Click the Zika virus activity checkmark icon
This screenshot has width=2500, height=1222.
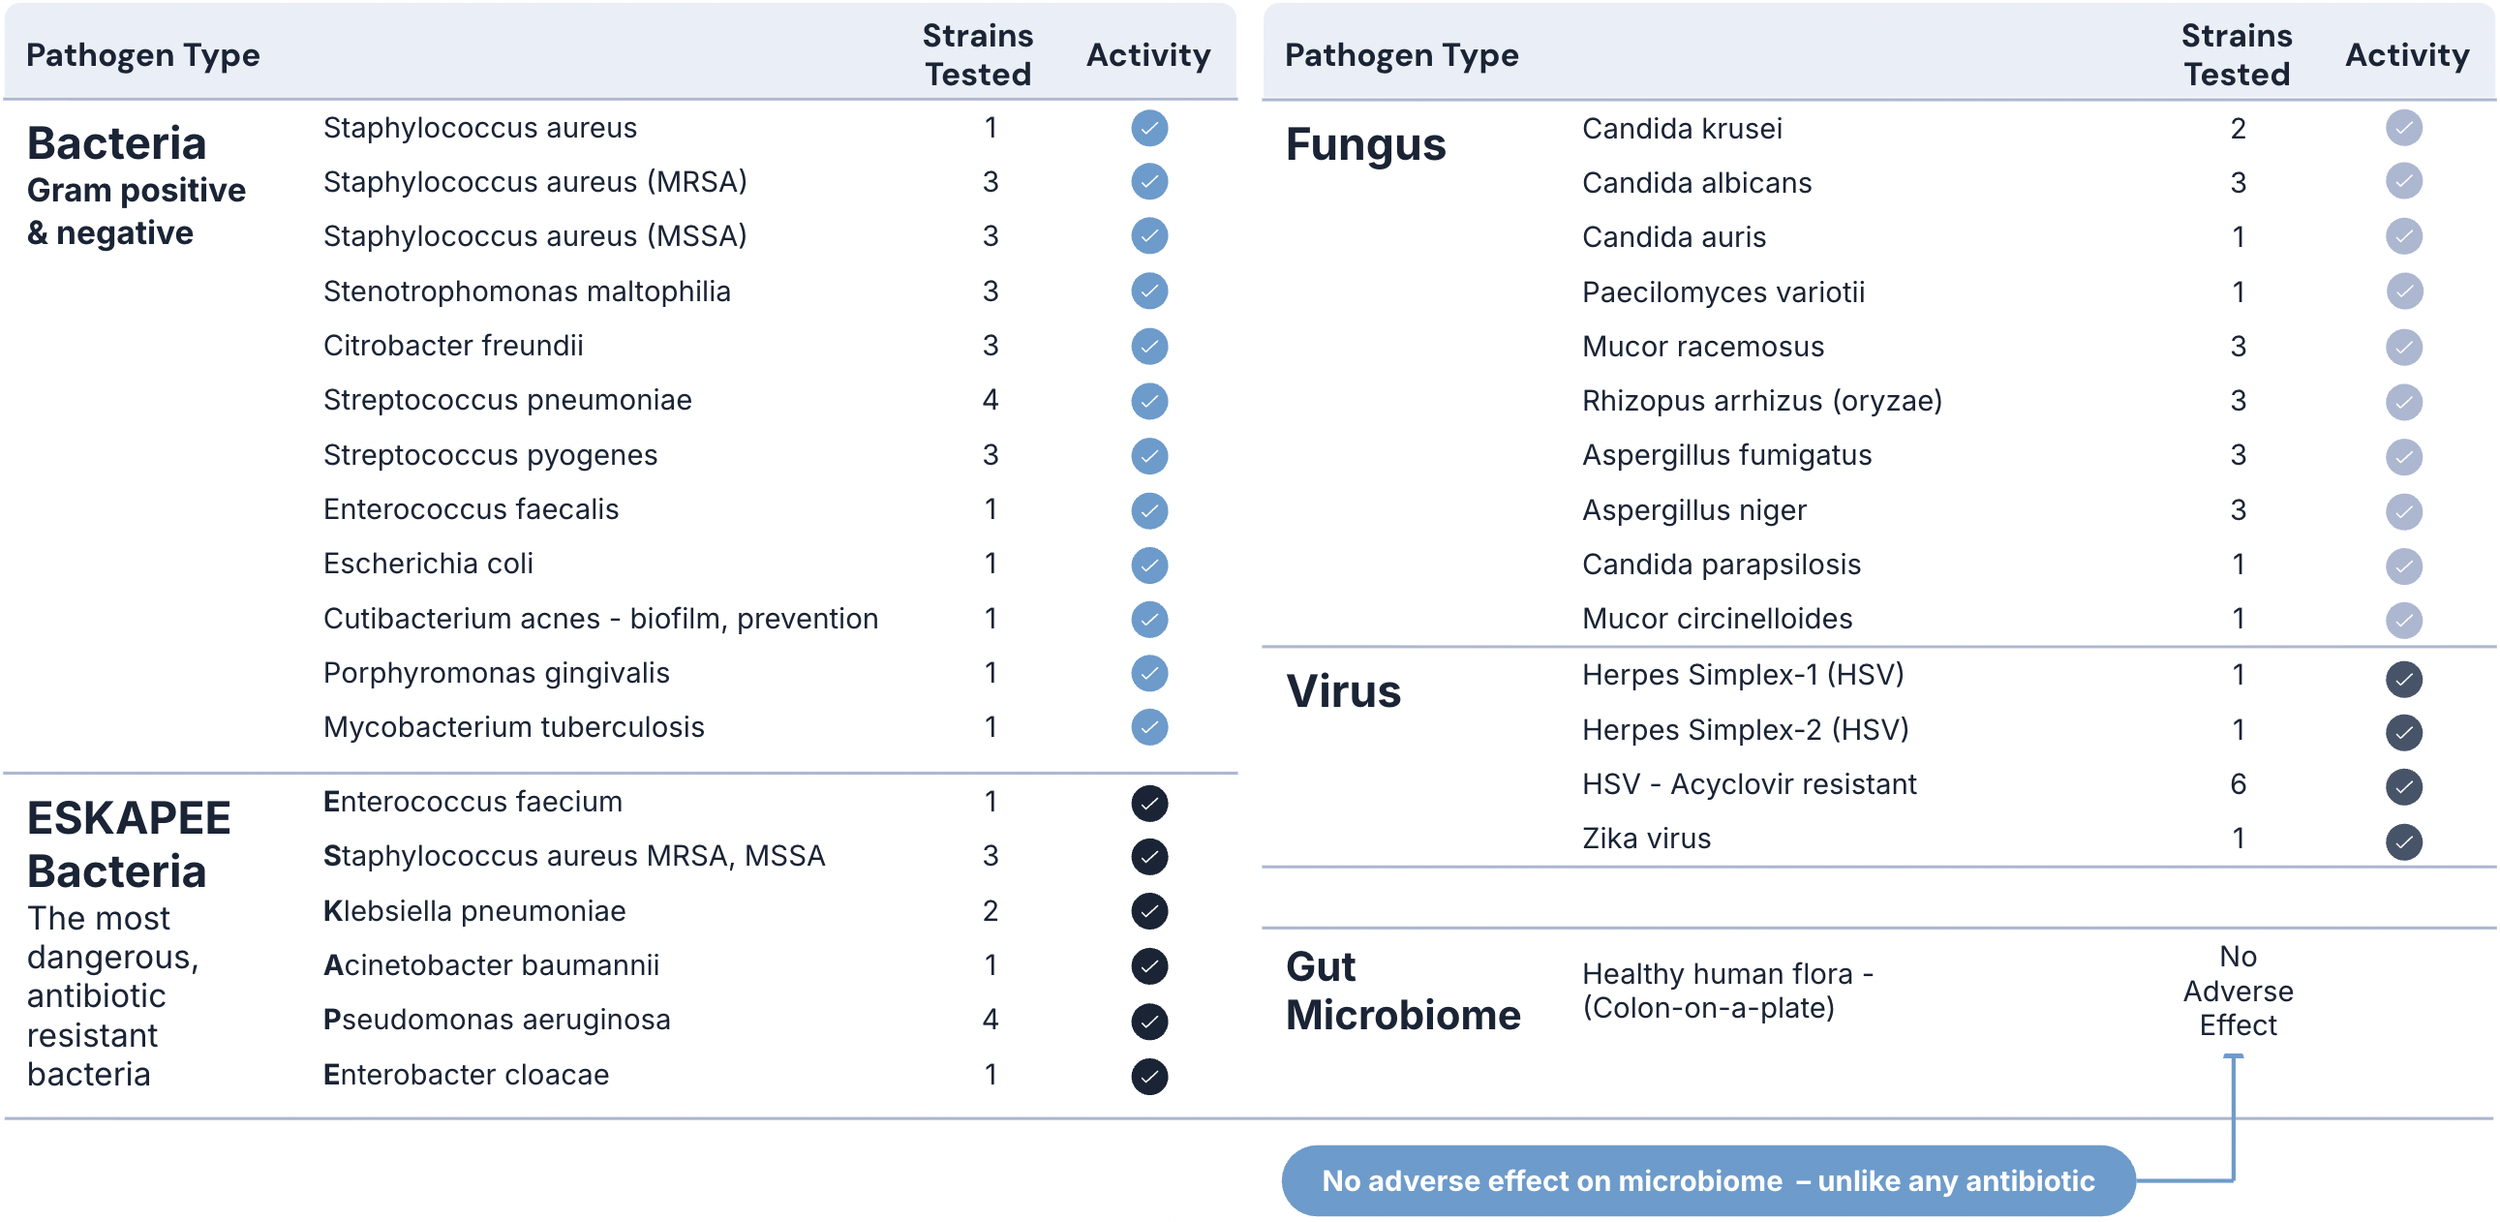tap(2403, 841)
